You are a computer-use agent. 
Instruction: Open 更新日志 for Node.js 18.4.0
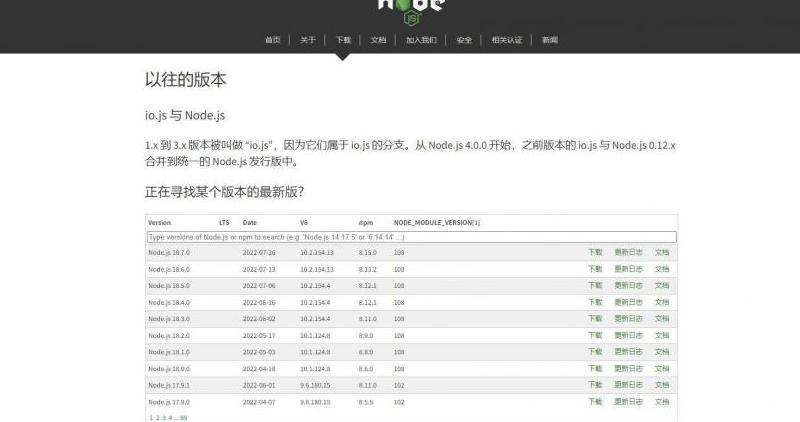click(x=628, y=302)
